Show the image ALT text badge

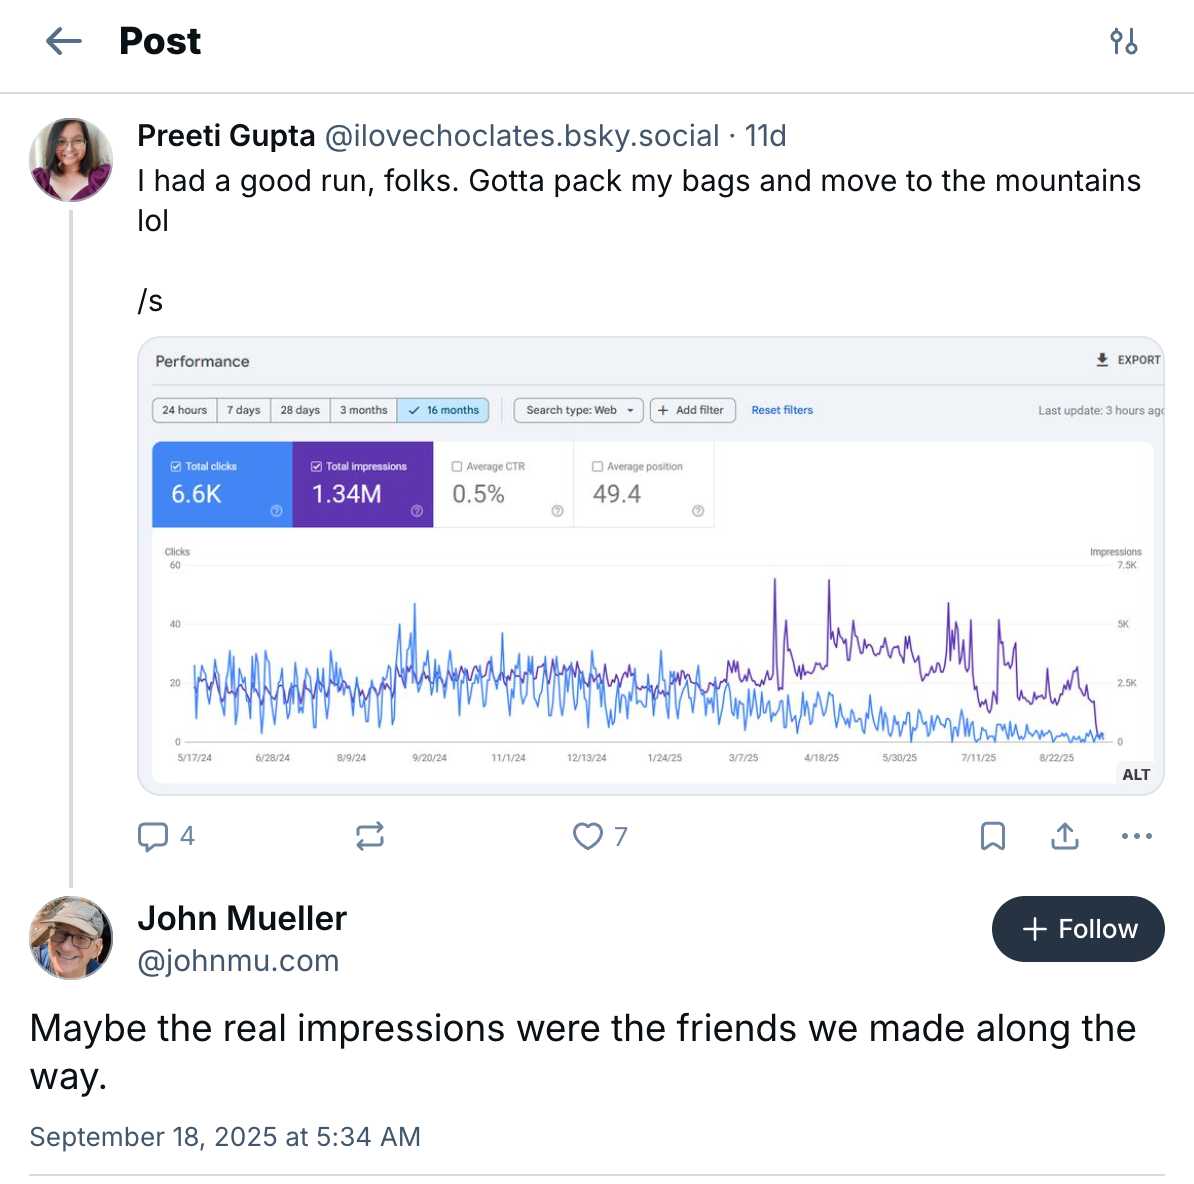point(1136,774)
